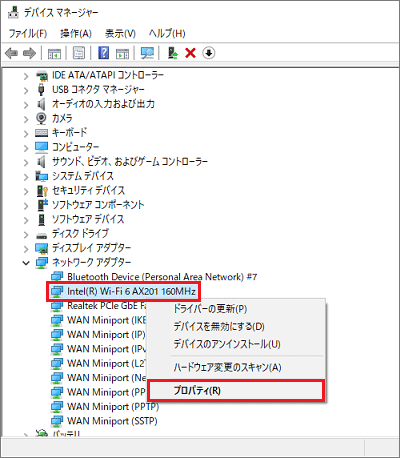400x458 pixels.
Task: Click the ネットワーク アダプター category icon
Action: [41, 262]
